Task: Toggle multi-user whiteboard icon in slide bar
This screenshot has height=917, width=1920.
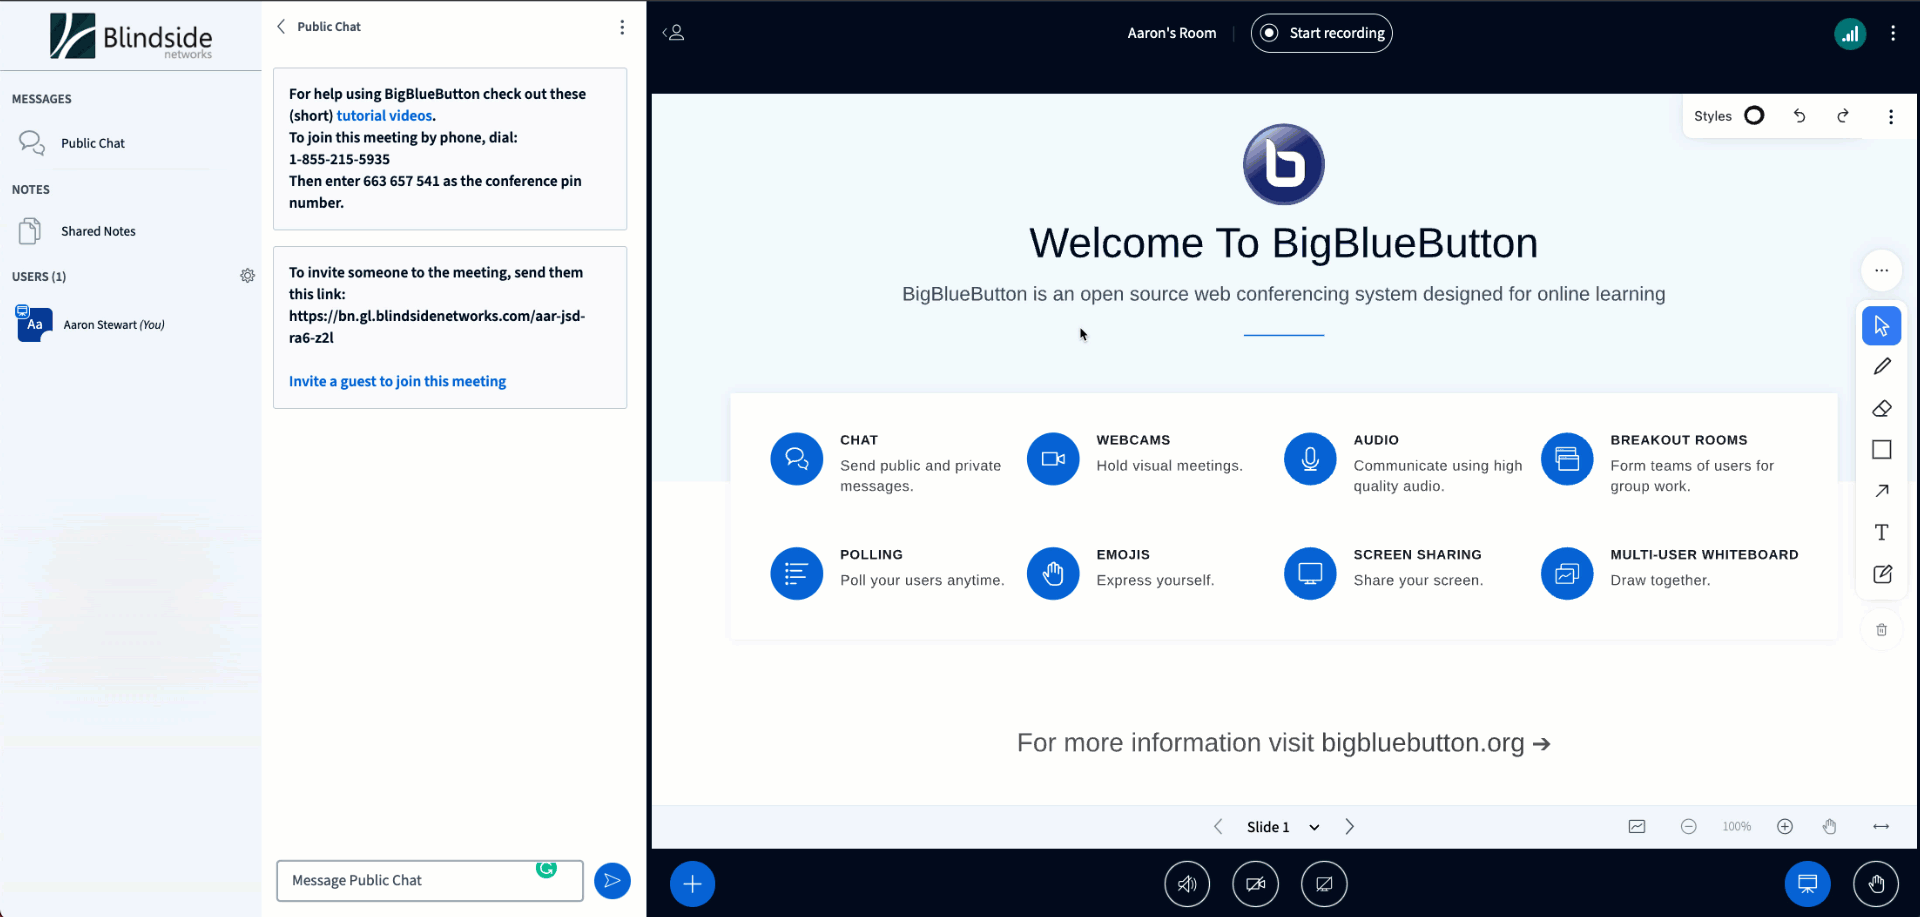Action: pos(1637,827)
